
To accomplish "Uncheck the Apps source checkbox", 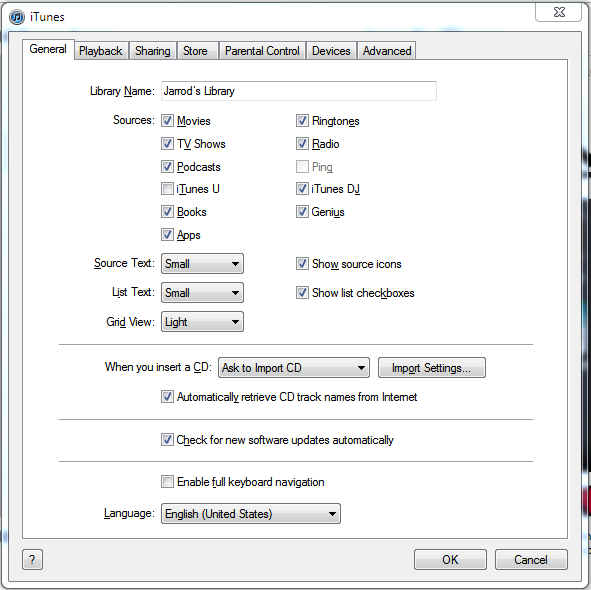I will point(167,234).
